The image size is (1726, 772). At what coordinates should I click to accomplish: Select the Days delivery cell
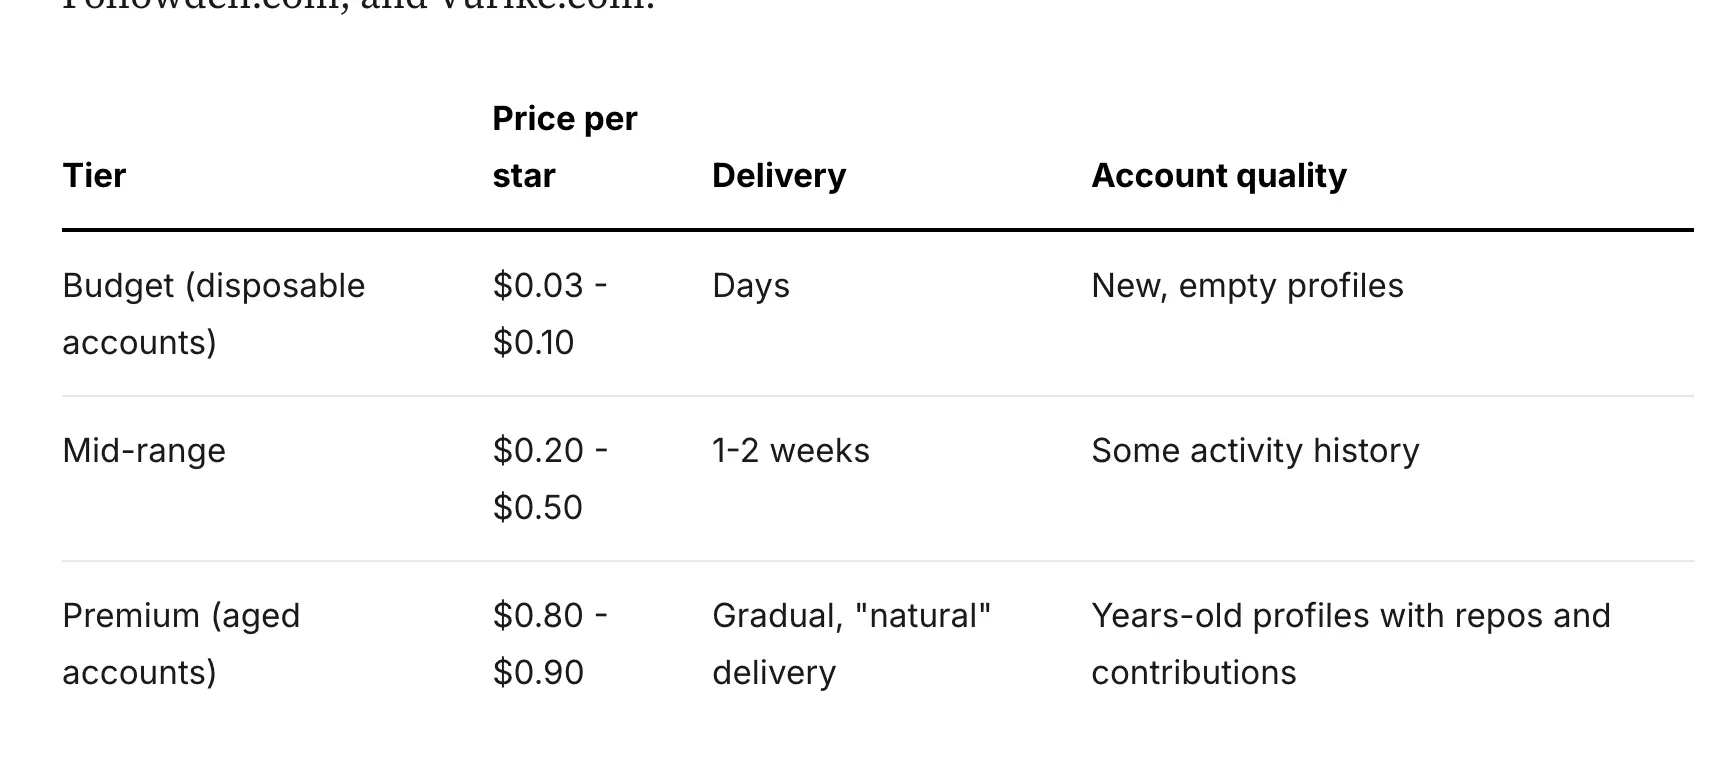tap(750, 286)
